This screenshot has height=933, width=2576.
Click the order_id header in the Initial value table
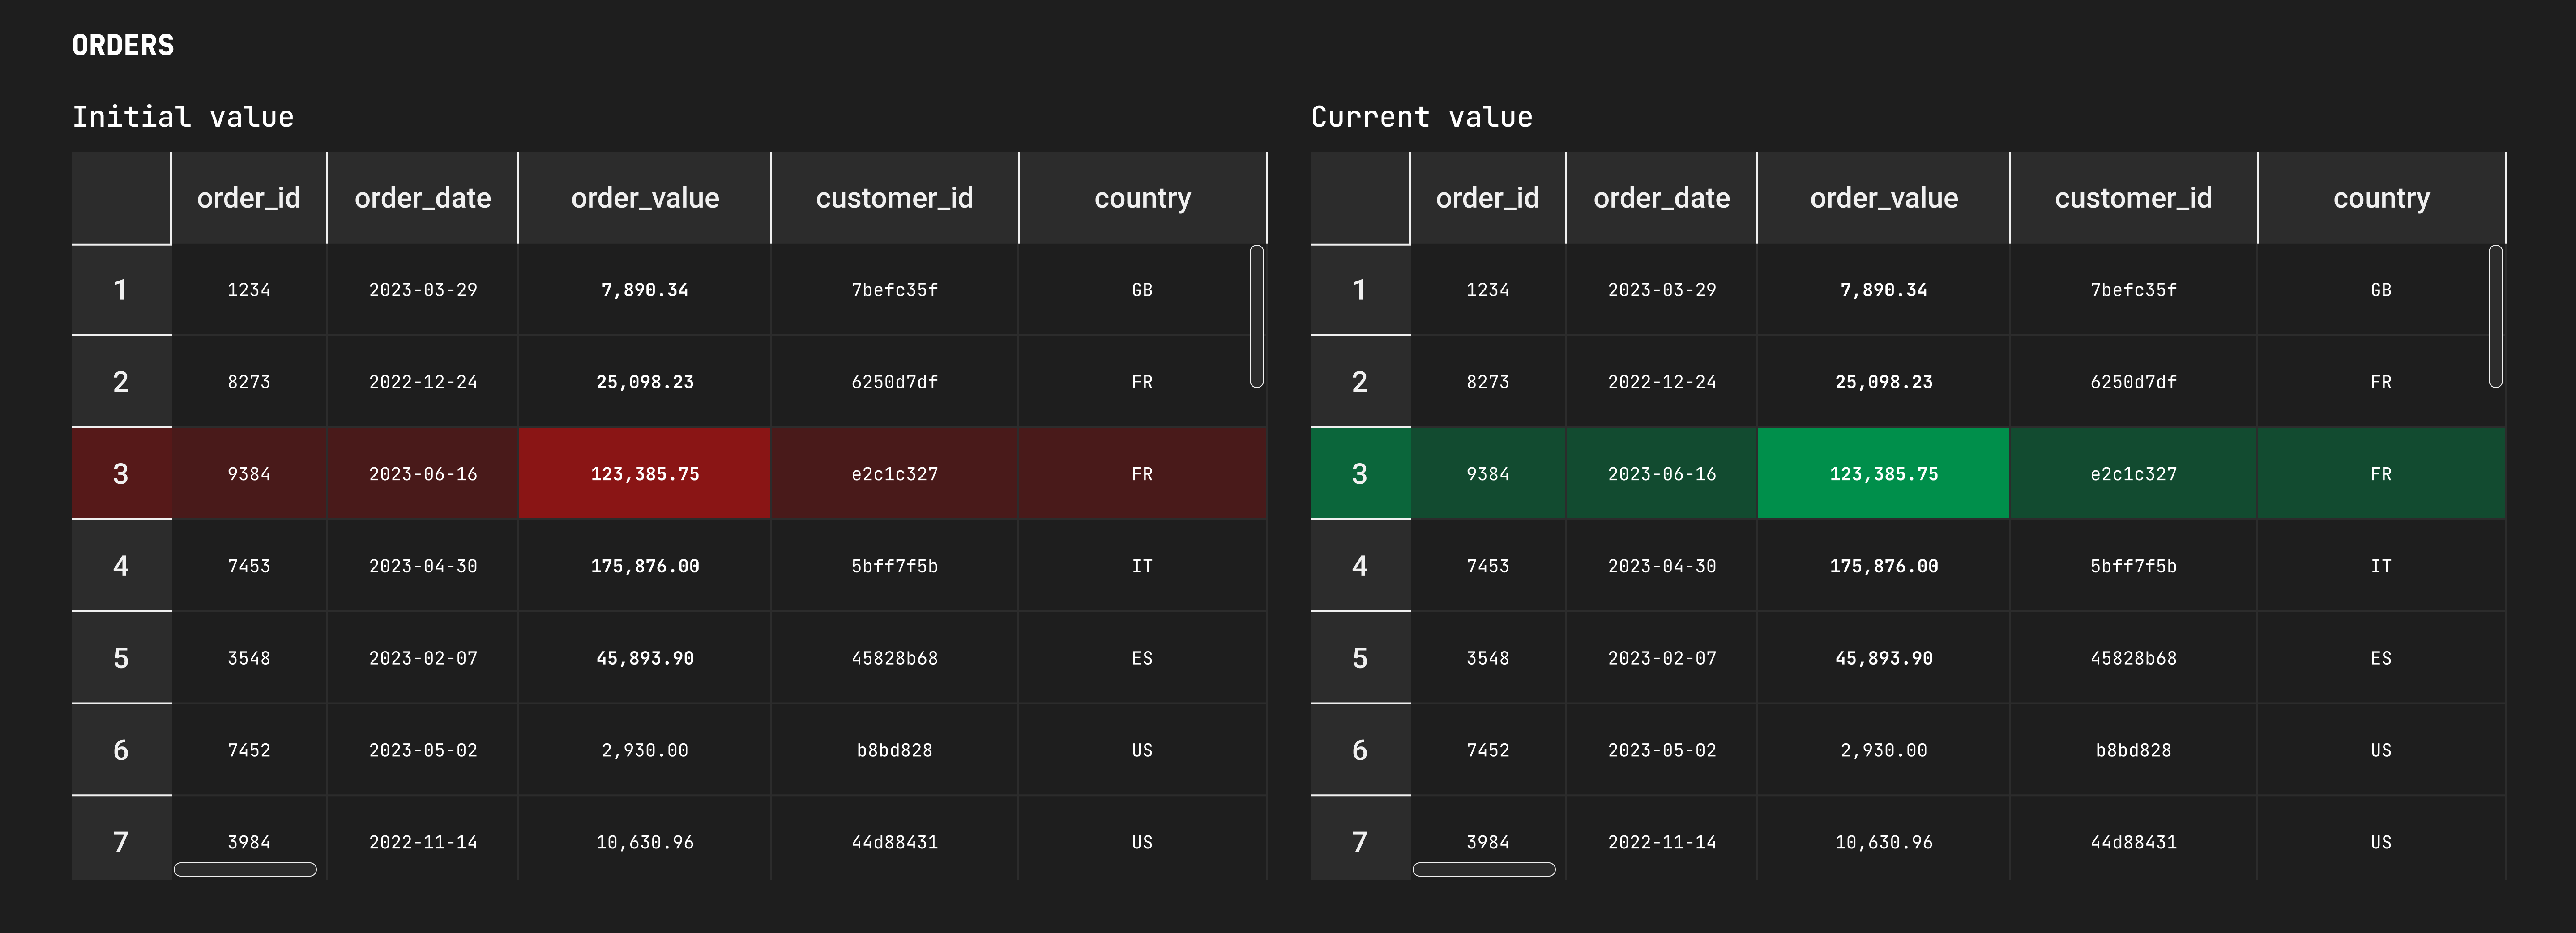click(248, 198)
